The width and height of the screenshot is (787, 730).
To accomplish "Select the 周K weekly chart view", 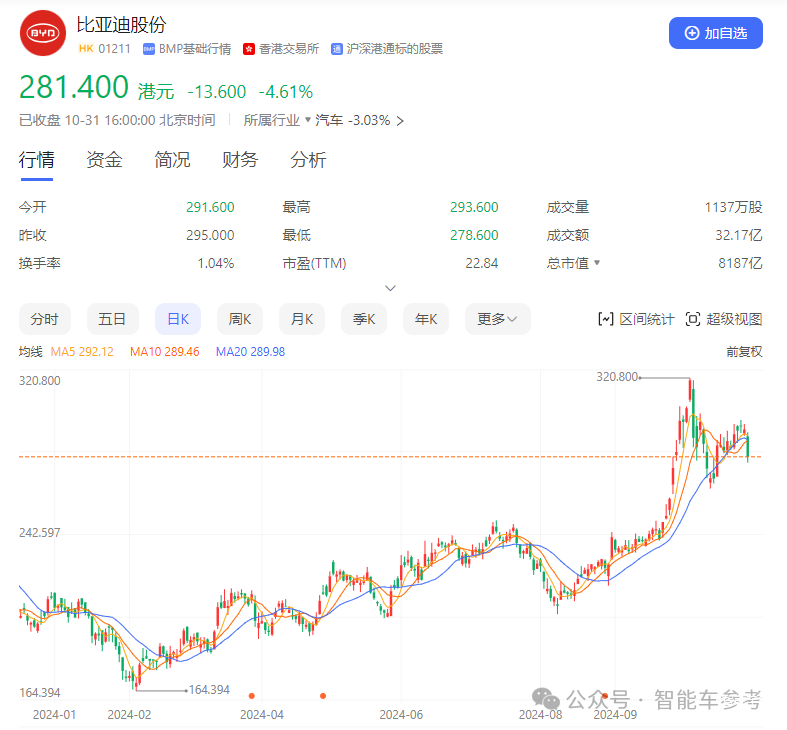I will coord(240,319).
